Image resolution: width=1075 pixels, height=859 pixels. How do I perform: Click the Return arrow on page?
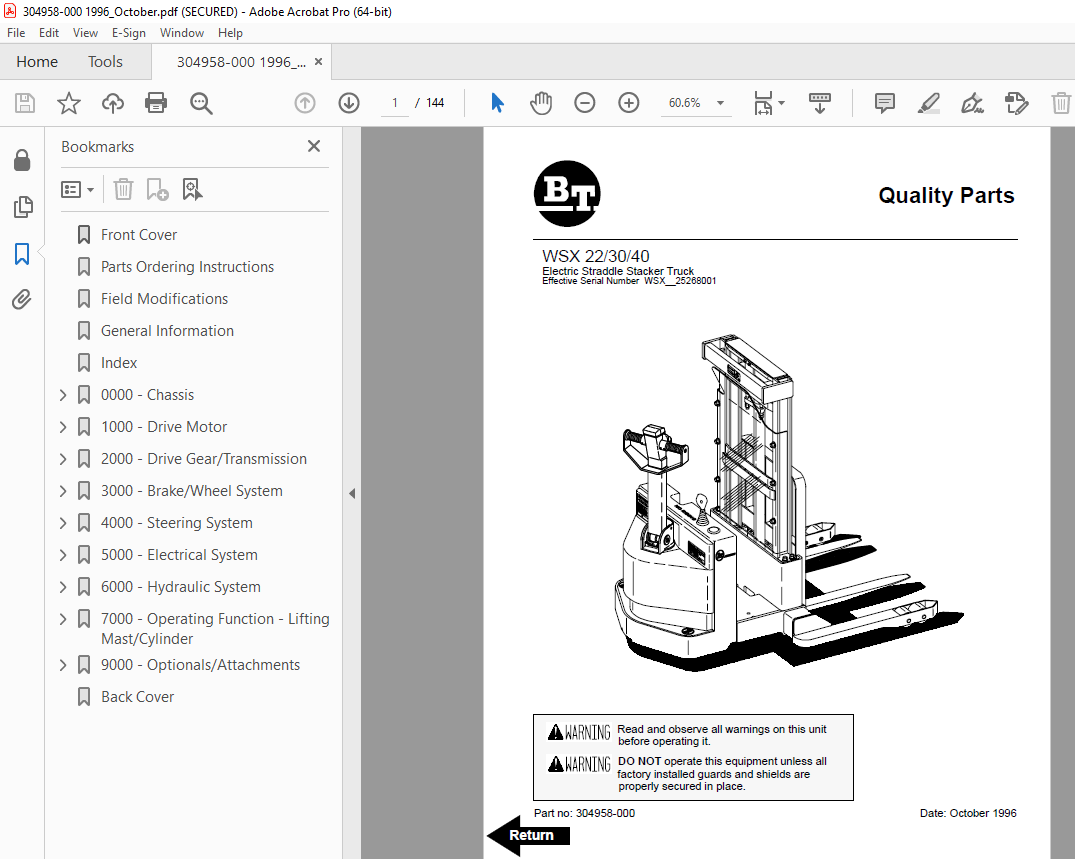click(529, 835)
